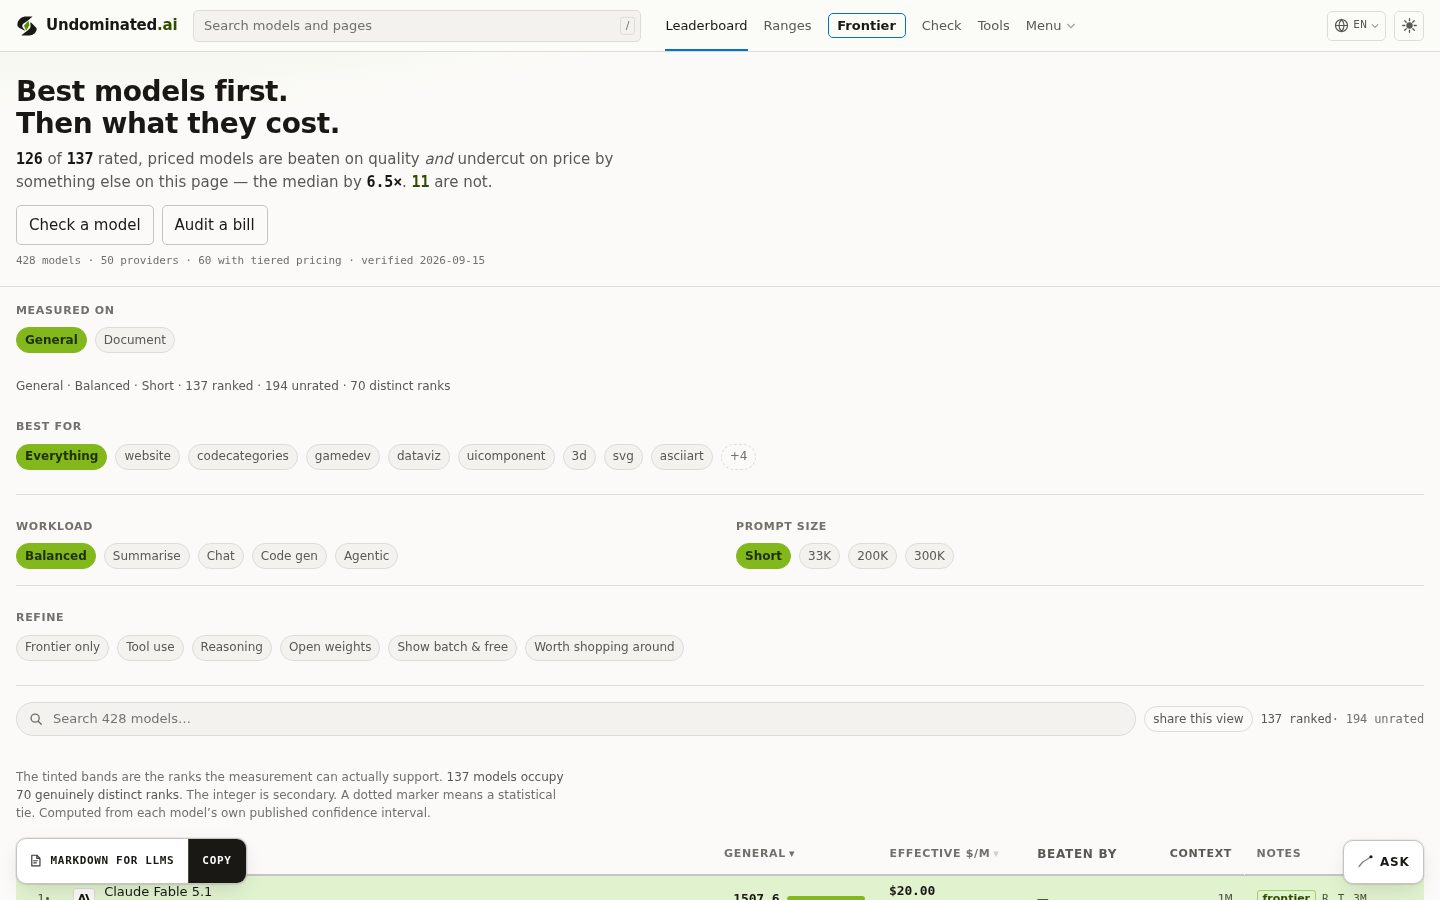Viewport: 1440px width, 900px height.
Task: Click the 'share this view' button
Action: coord(1198,719)
